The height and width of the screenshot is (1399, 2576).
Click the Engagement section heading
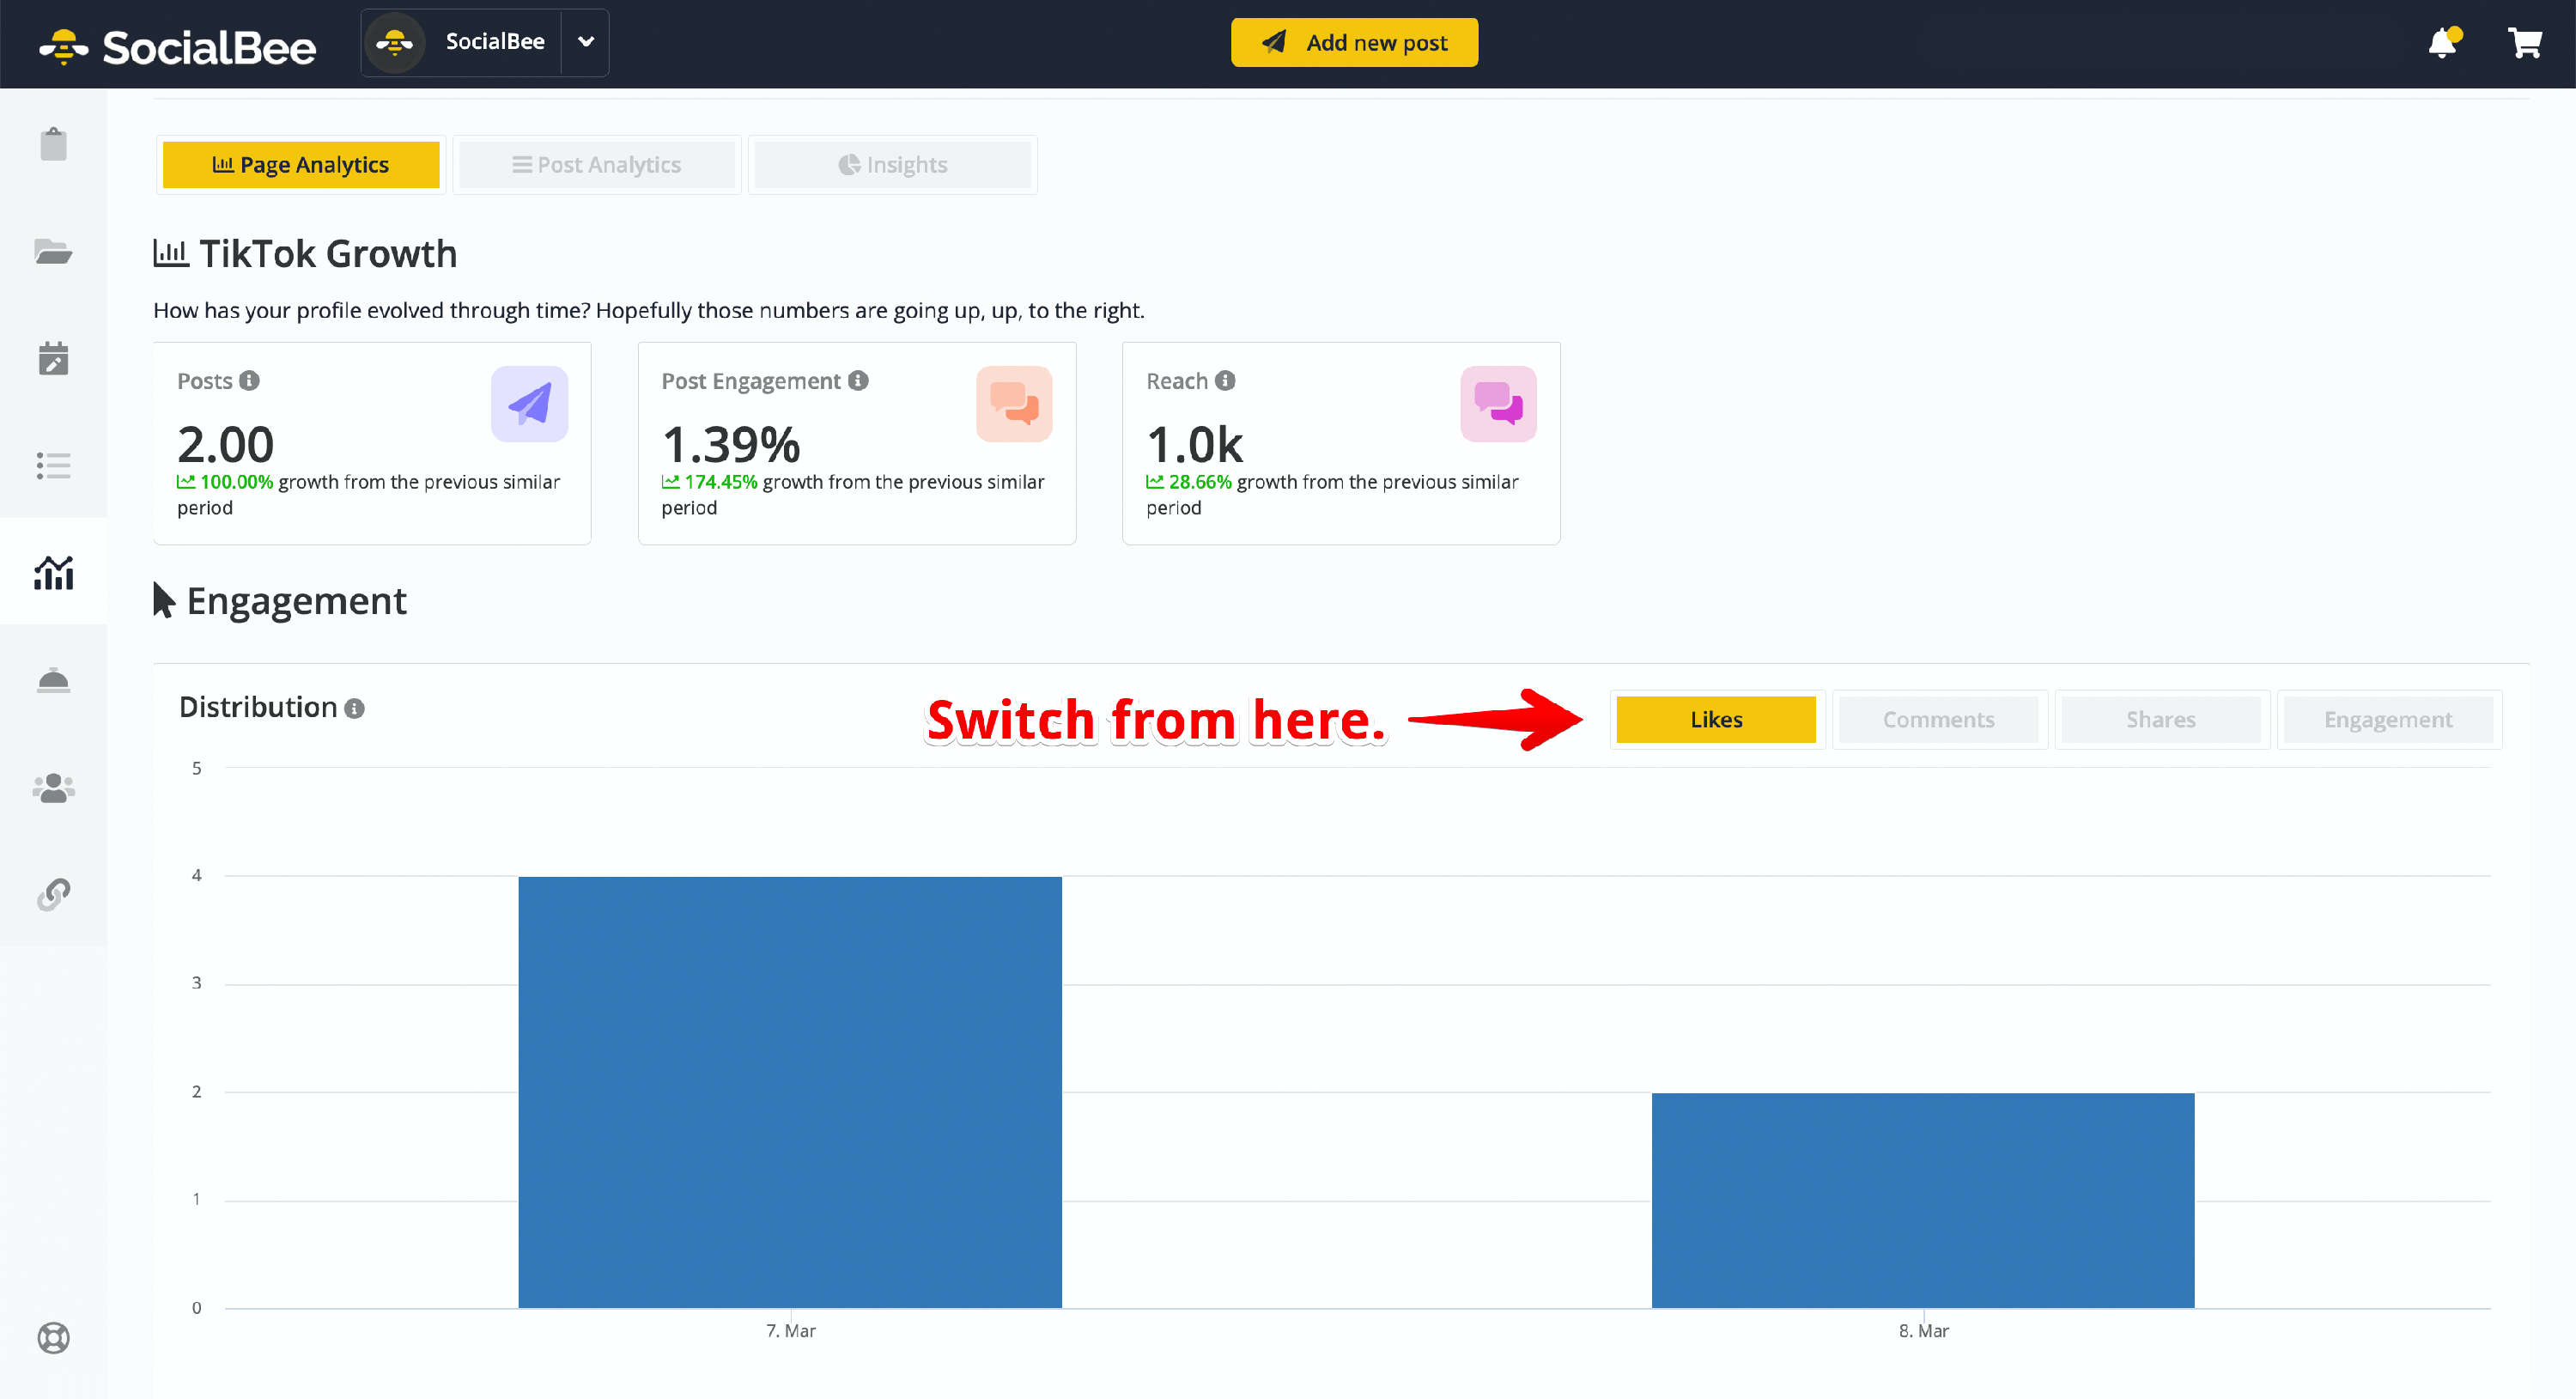pos(296,600)
